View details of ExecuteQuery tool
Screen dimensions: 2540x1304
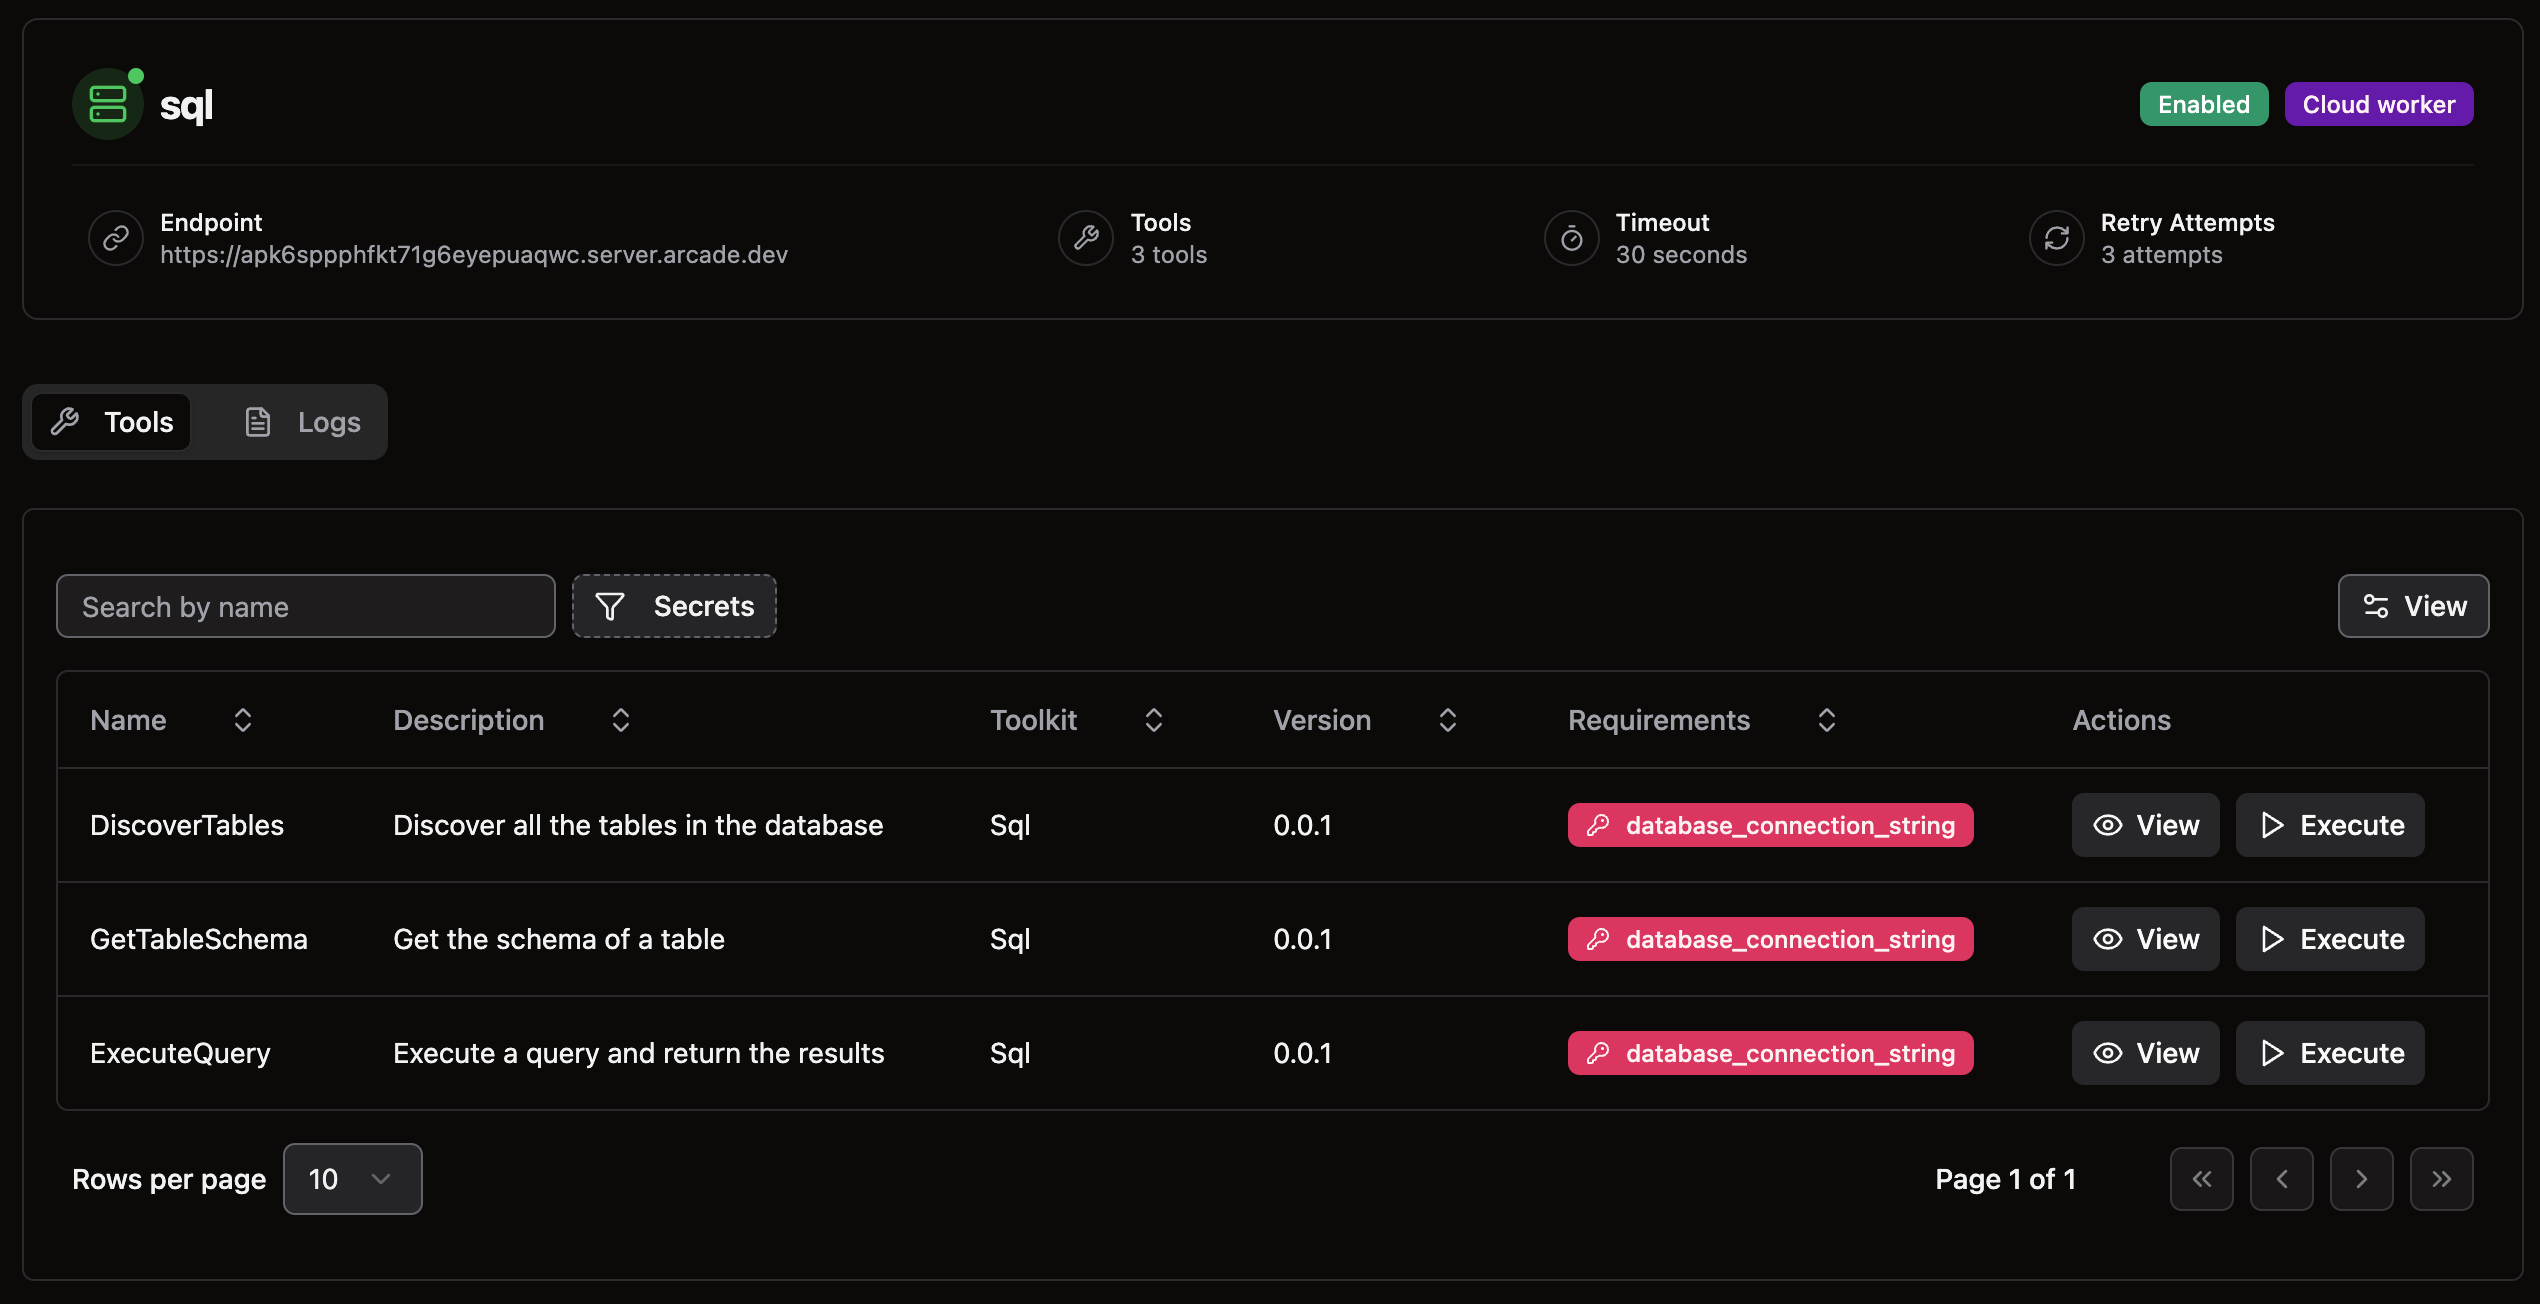2145,1052
